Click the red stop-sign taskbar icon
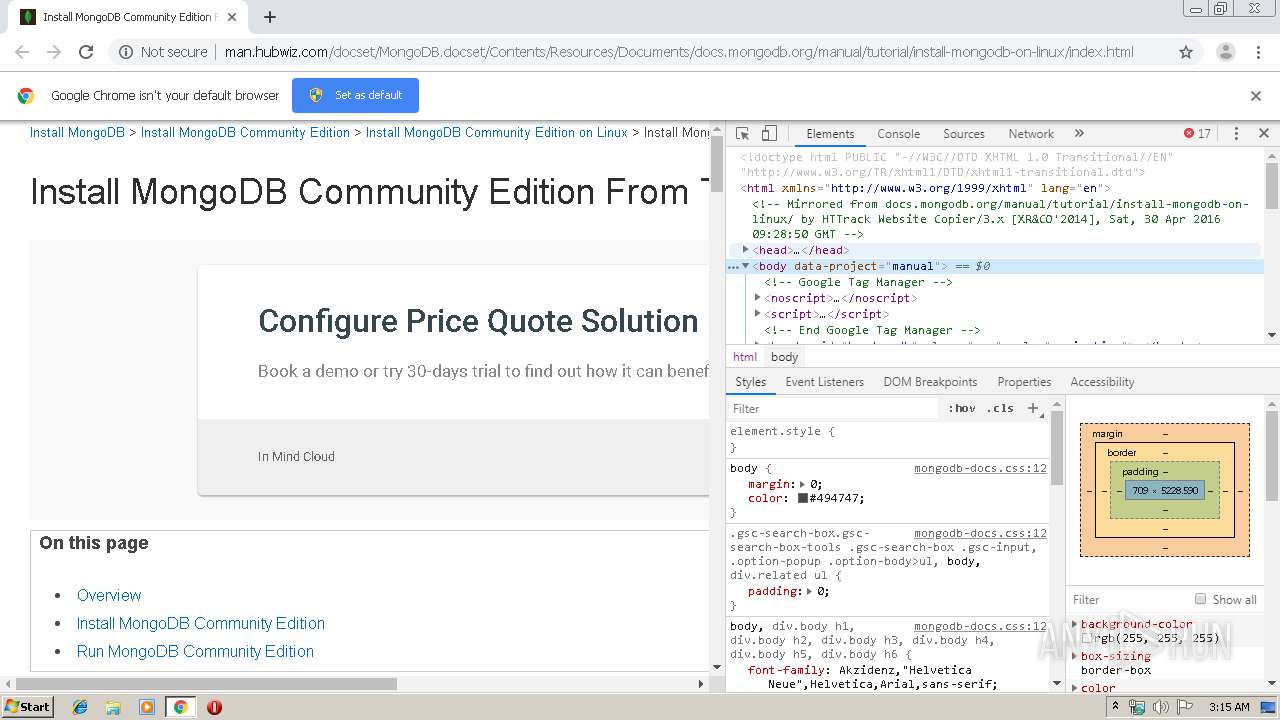The image size is (1280, 720). [x=214, y=707]
